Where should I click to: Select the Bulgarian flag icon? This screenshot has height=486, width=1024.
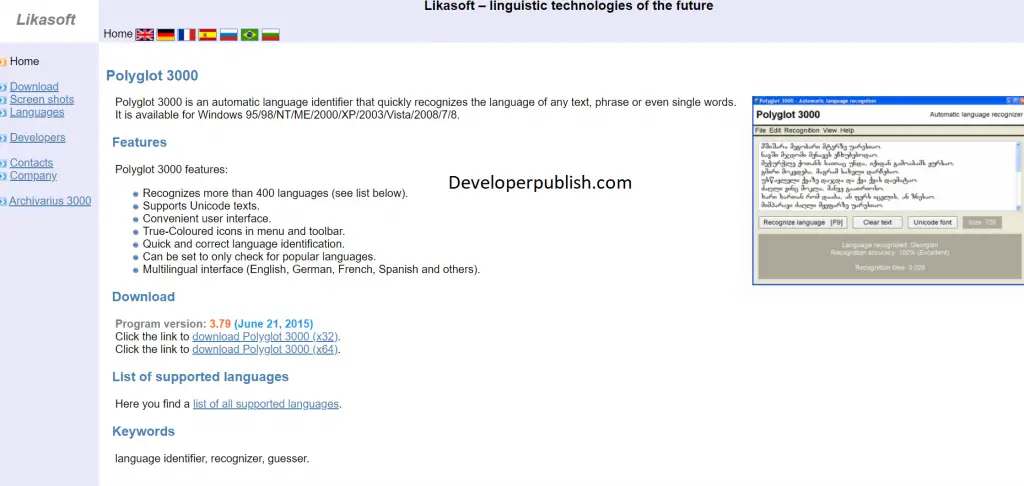pyautogui.click(x=270, y=35)
